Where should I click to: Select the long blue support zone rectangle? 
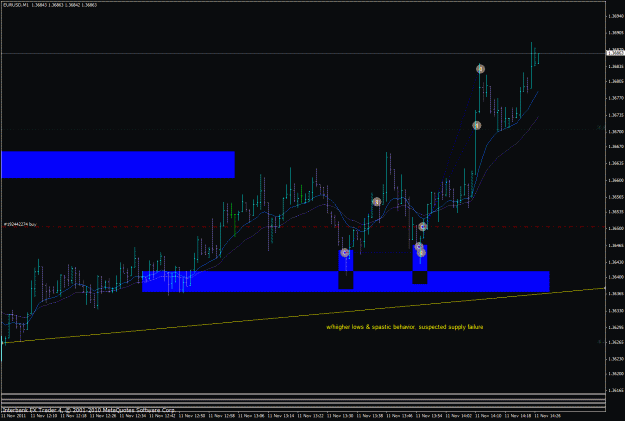[x=346, y=281]
